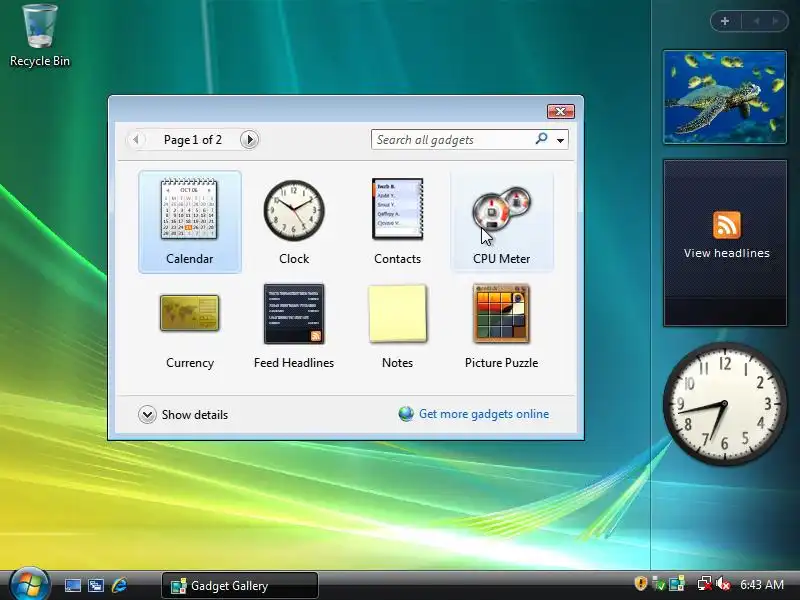The image size is (800, 600).
Task: Open the Recycle Bin desktop icon
Action: pyautogui.click(x=40, y=36)
